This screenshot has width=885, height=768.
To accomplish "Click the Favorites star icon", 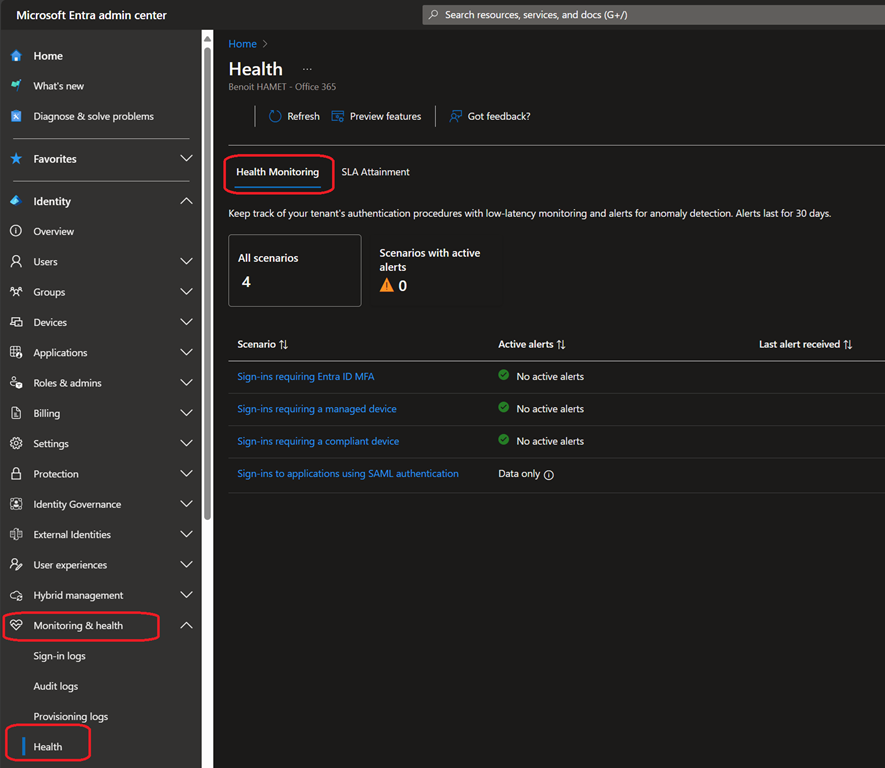I will pyautogui.click(x=16, y=159).
